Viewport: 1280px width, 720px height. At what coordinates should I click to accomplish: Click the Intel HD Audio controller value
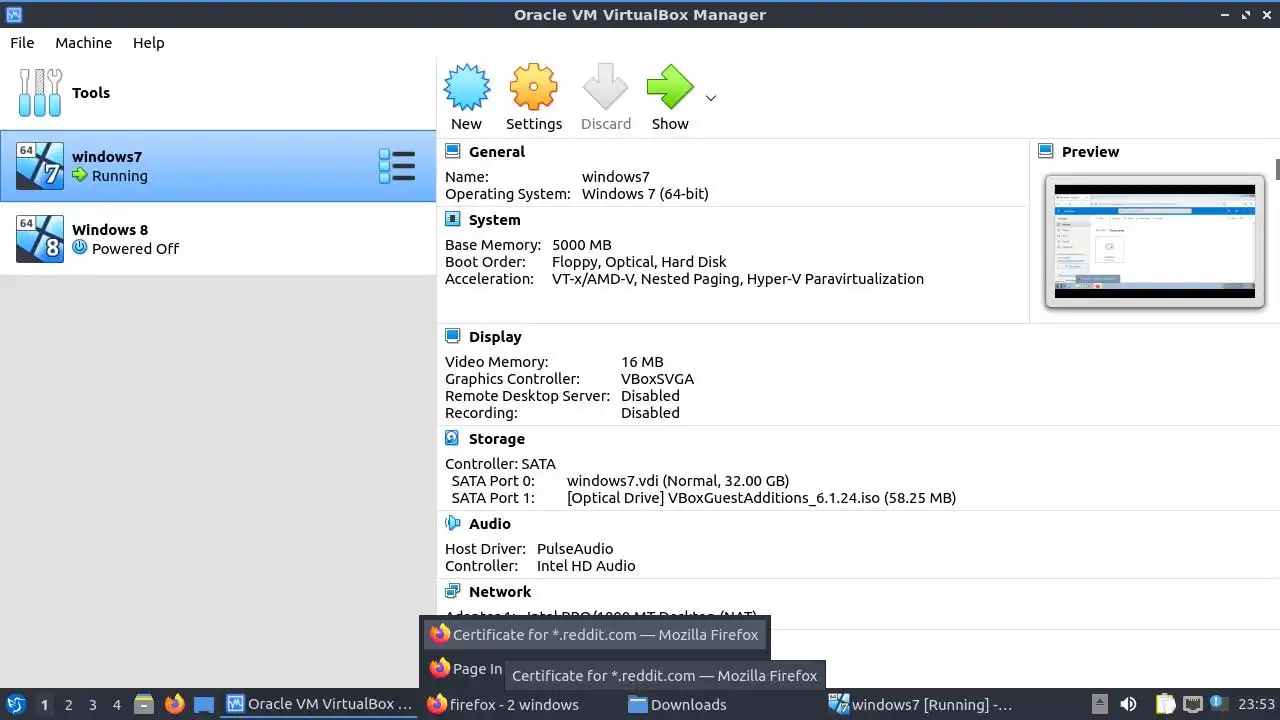(586, 566)
